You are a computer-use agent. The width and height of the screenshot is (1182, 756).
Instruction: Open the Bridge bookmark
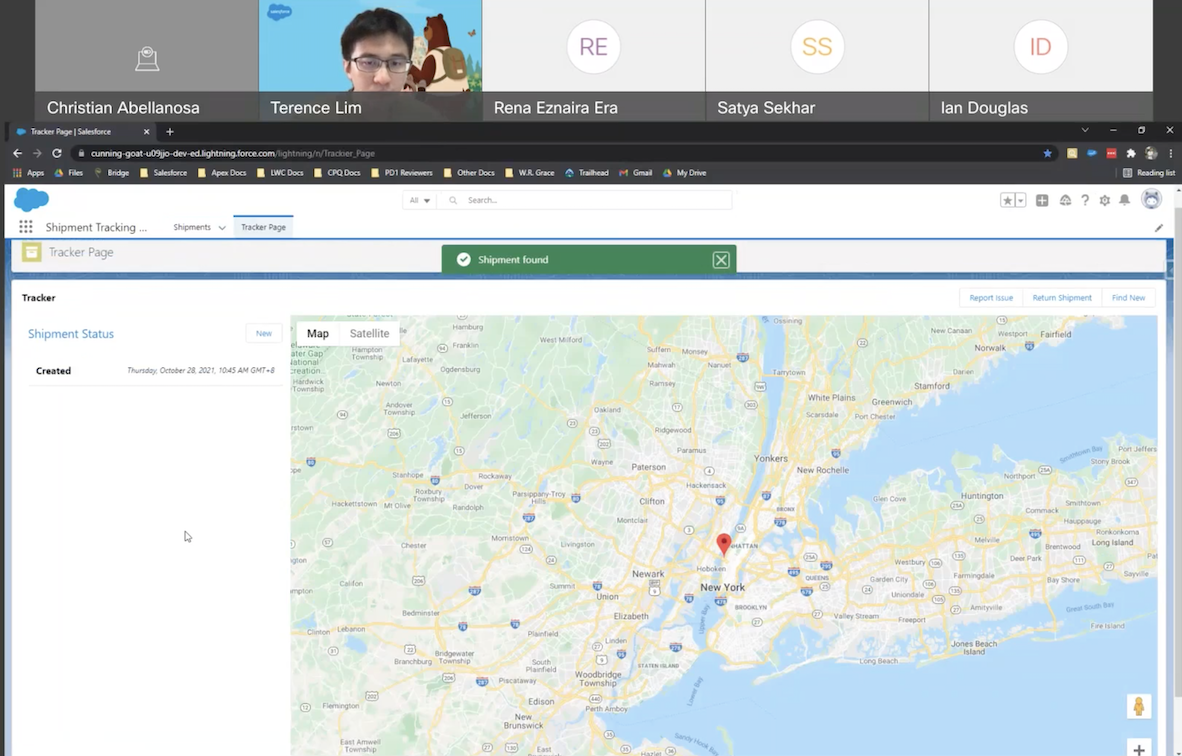coord(111,173)
